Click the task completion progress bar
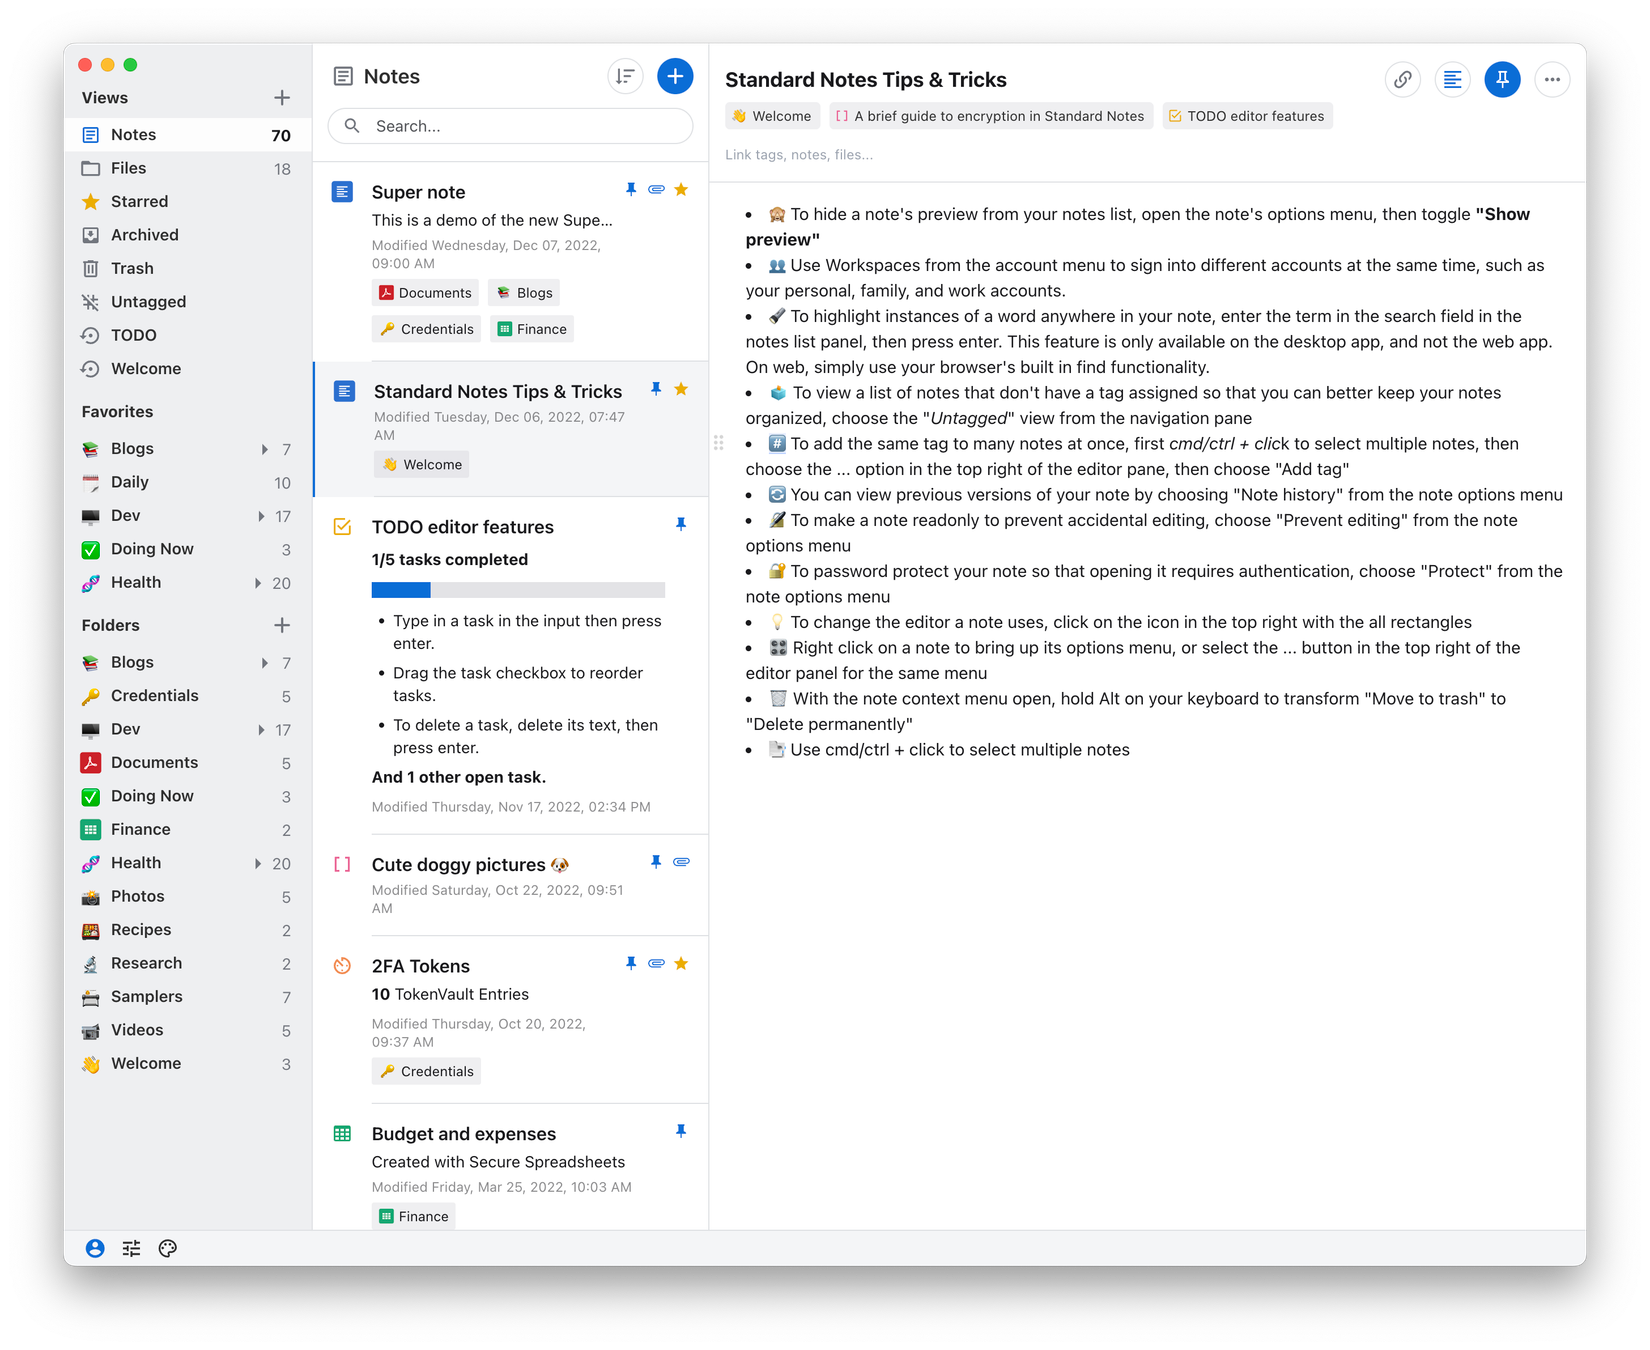Viewport: 1650px width, 1350px height. click(x=518, y=590)
